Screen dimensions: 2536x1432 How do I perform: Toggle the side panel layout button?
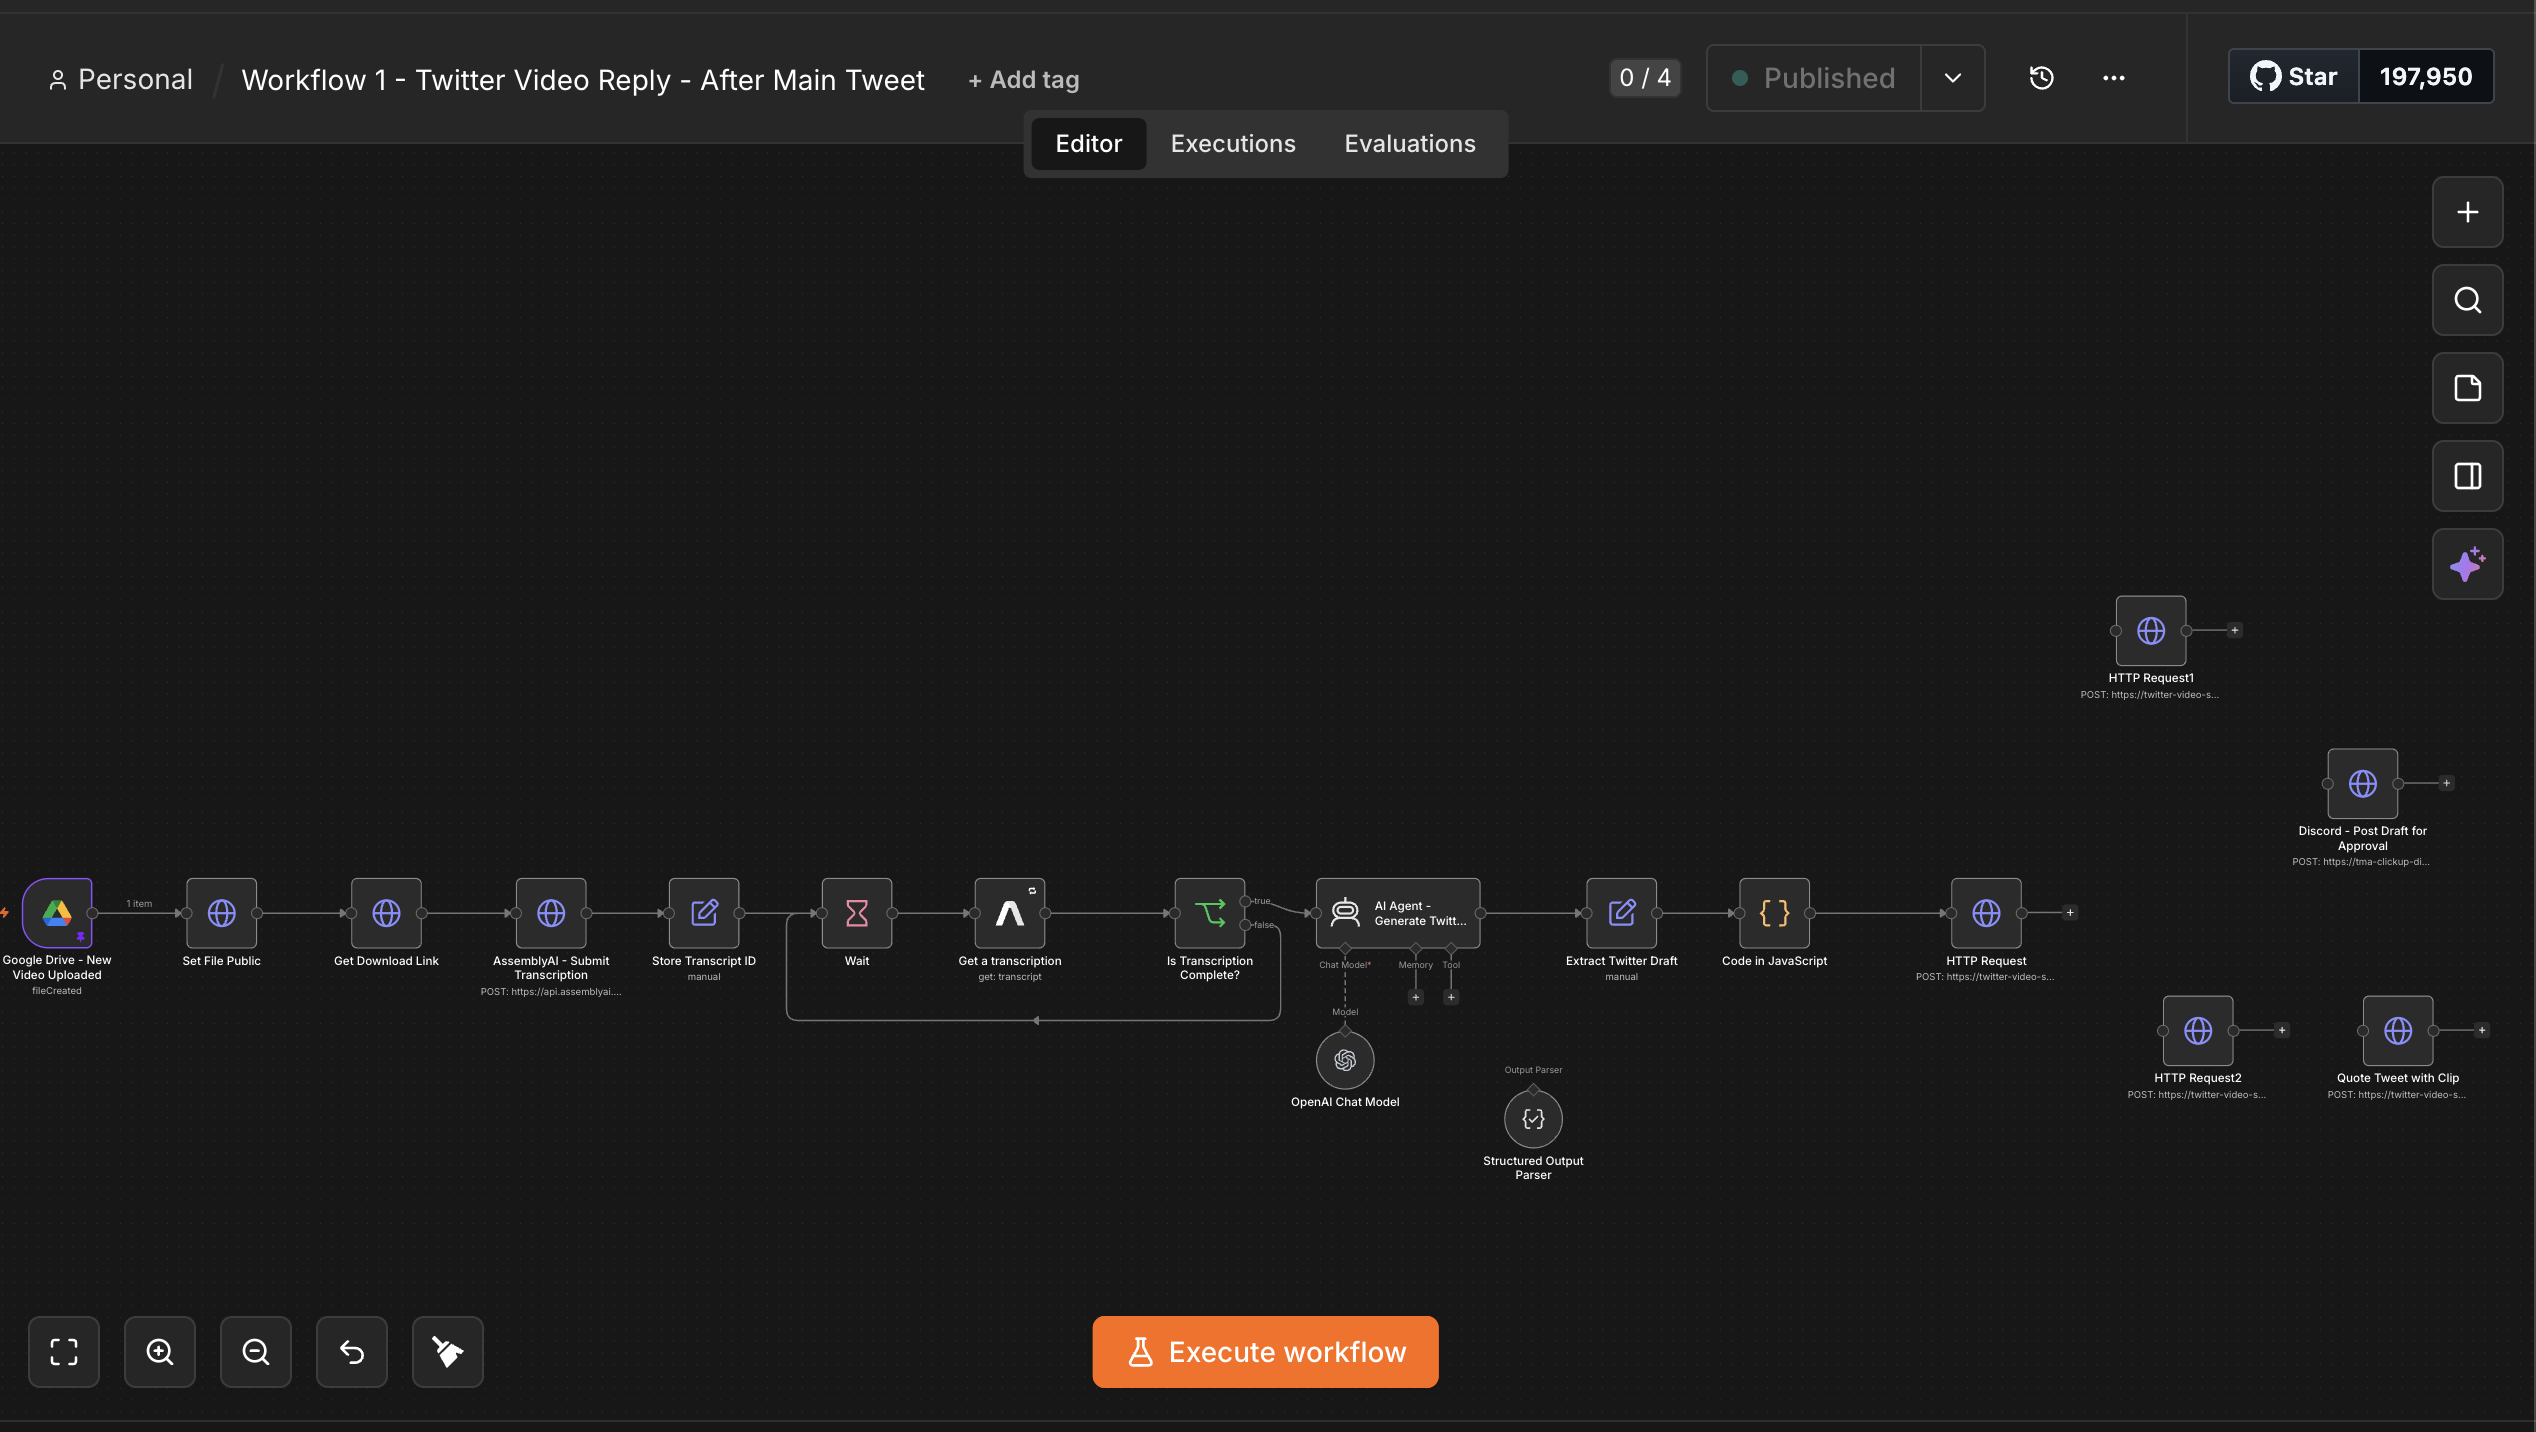(x=2468, y=476)
